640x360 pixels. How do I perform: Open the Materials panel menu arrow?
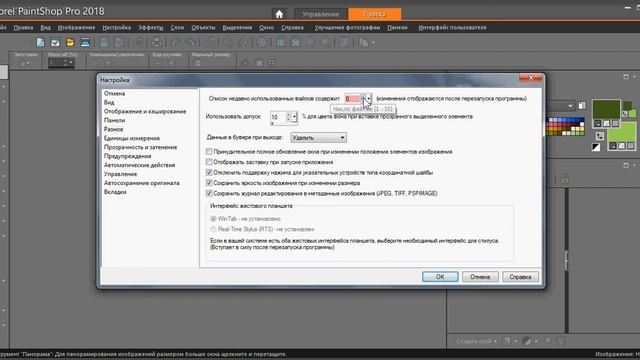634,77
